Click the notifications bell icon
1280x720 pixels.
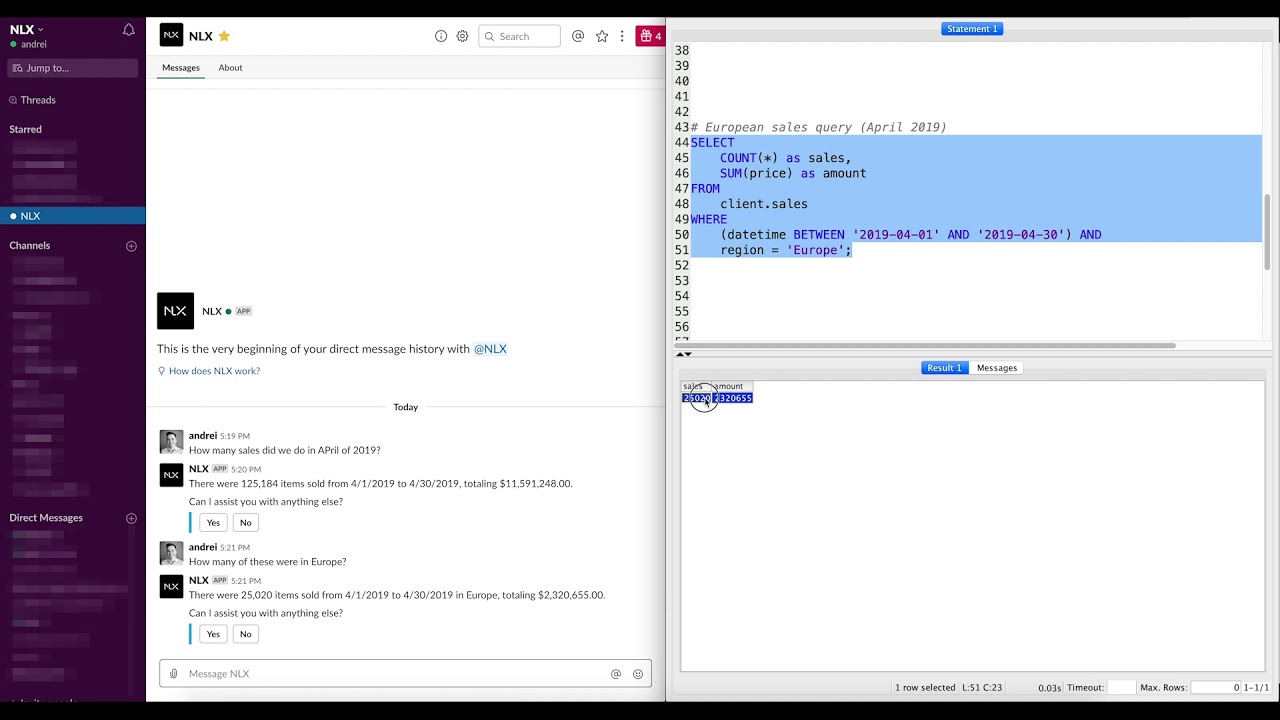(128, 30)
